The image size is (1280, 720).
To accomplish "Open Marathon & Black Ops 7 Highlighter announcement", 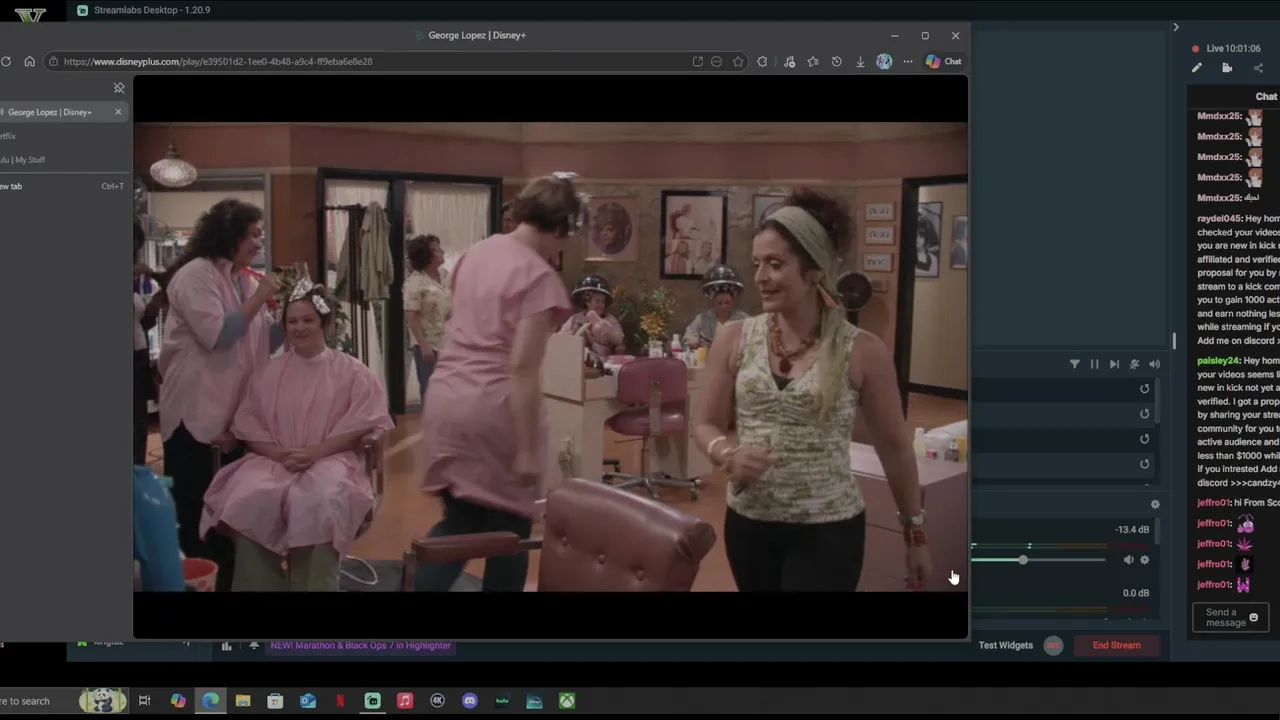I will pos(361,645).
